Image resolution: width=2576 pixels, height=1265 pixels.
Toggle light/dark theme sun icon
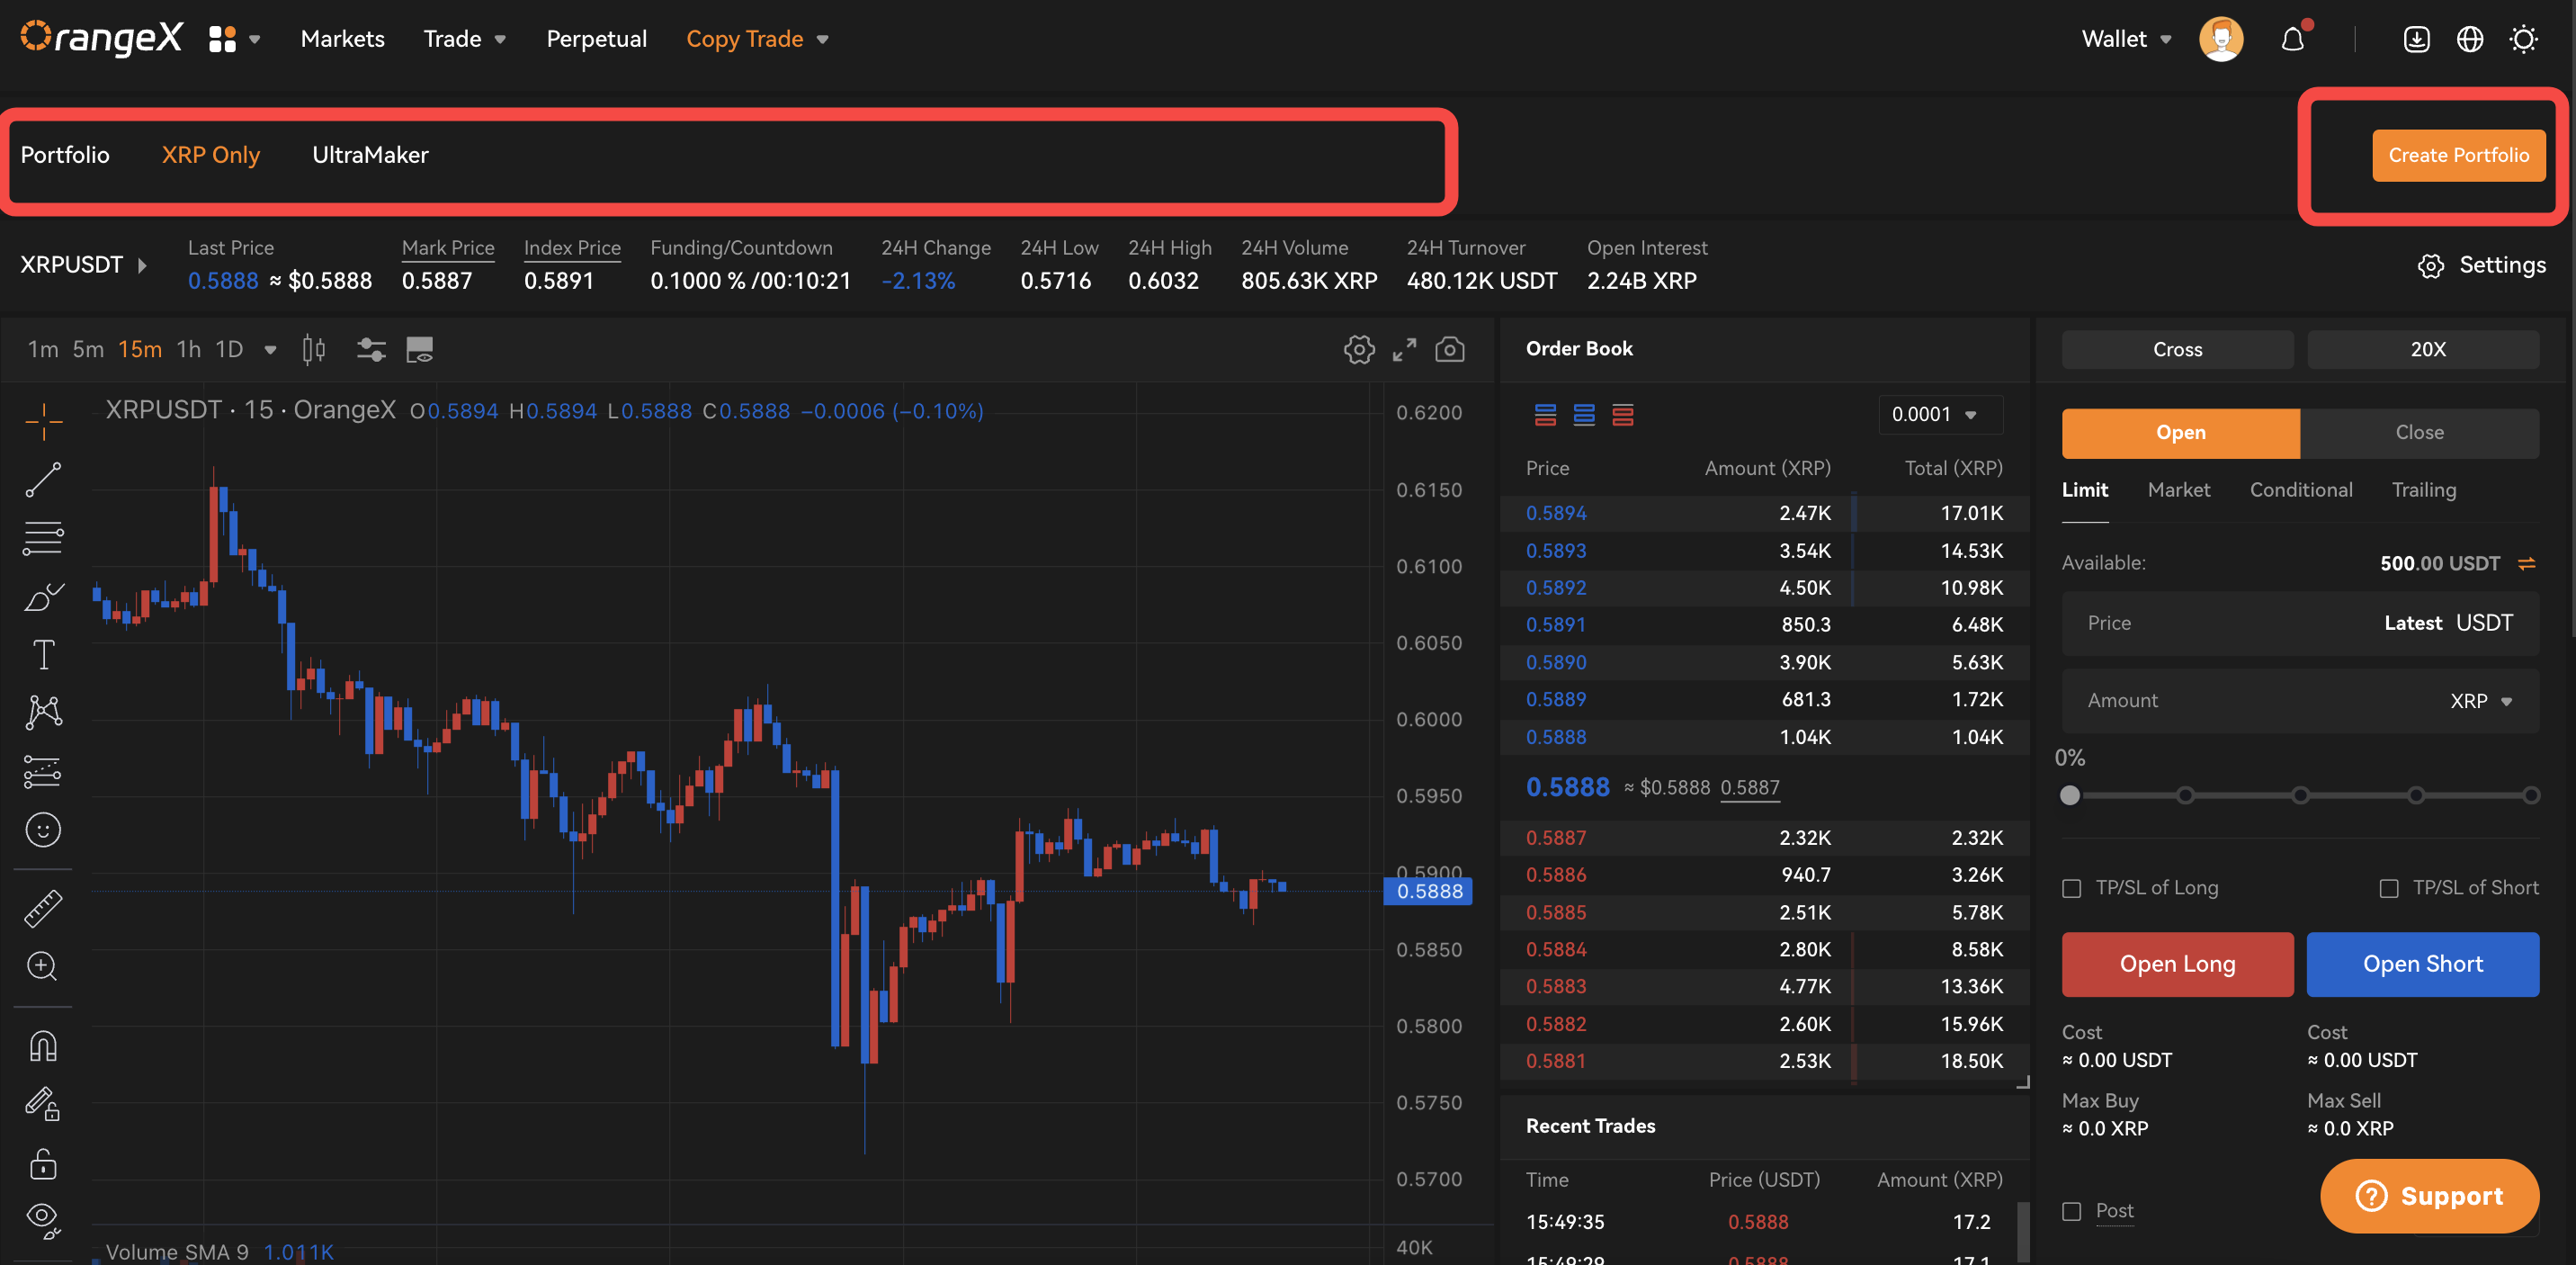(x=2524, y=39)
